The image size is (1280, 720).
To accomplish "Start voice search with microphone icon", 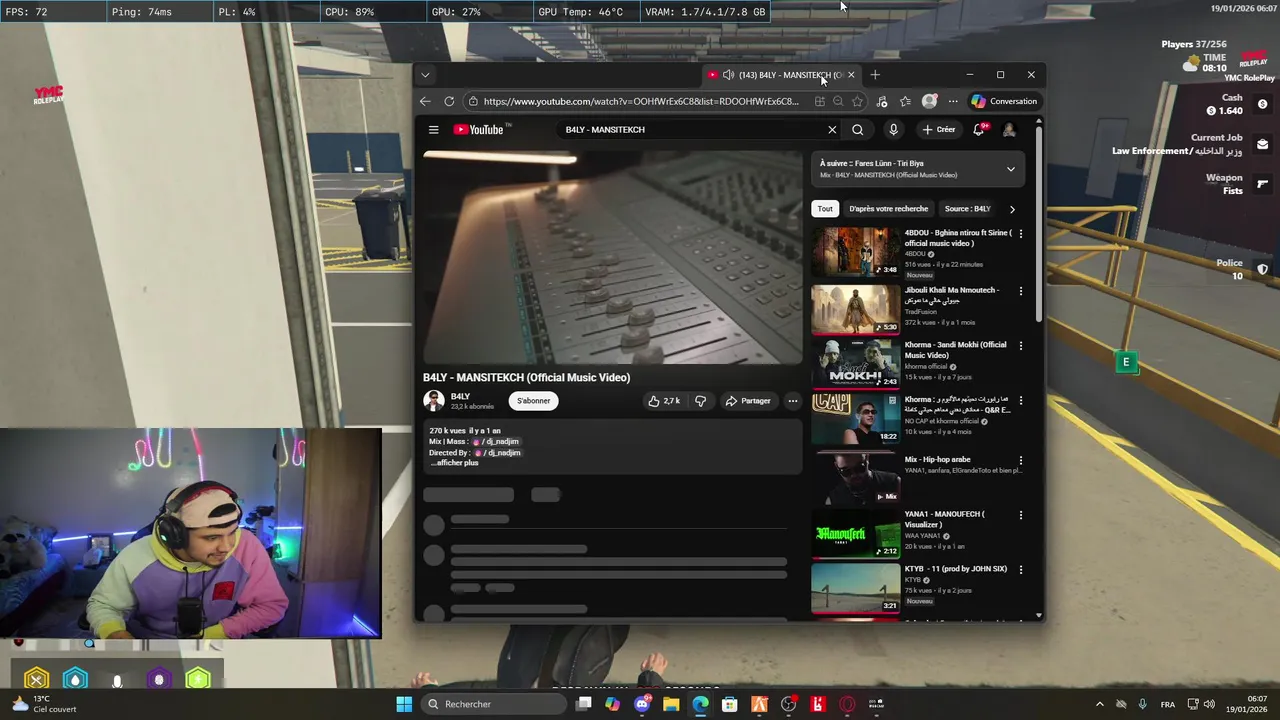I will (893, 129).
